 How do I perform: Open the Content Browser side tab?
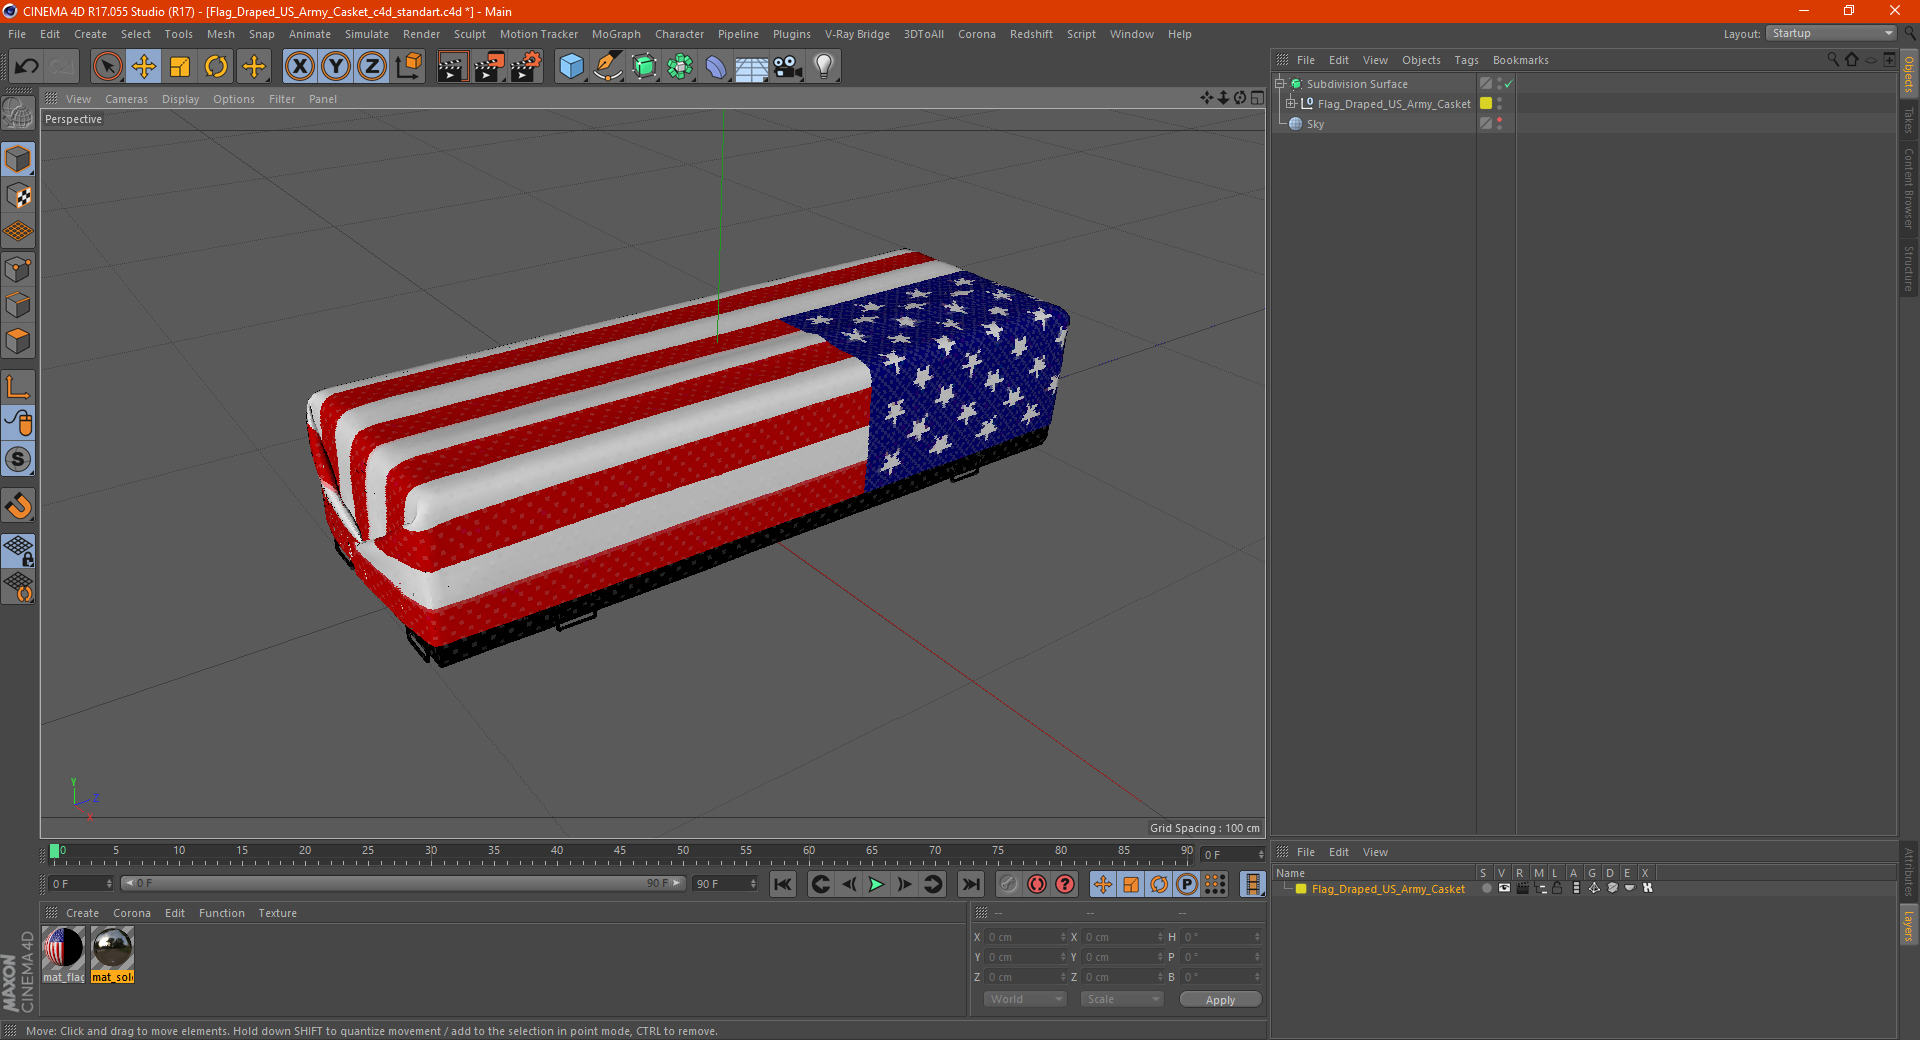(1909, 188)
